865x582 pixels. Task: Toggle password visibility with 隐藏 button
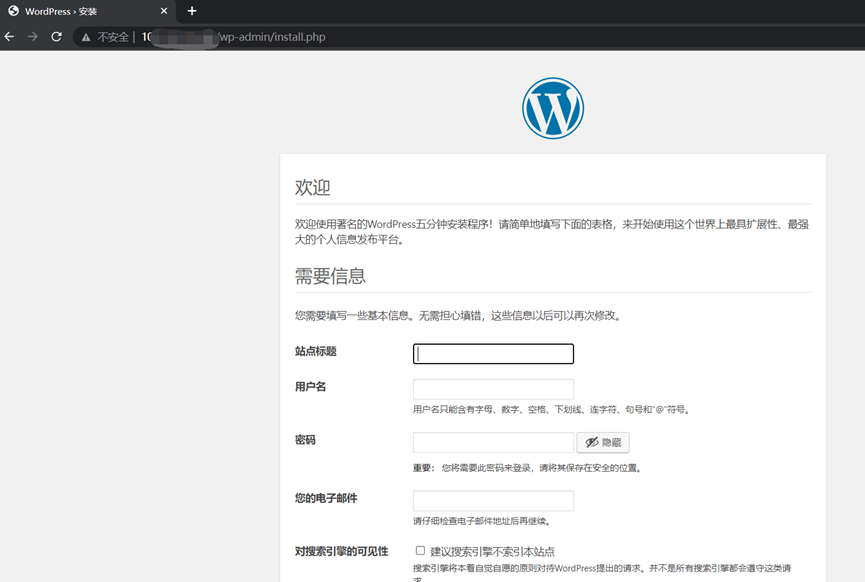(603, 442)
